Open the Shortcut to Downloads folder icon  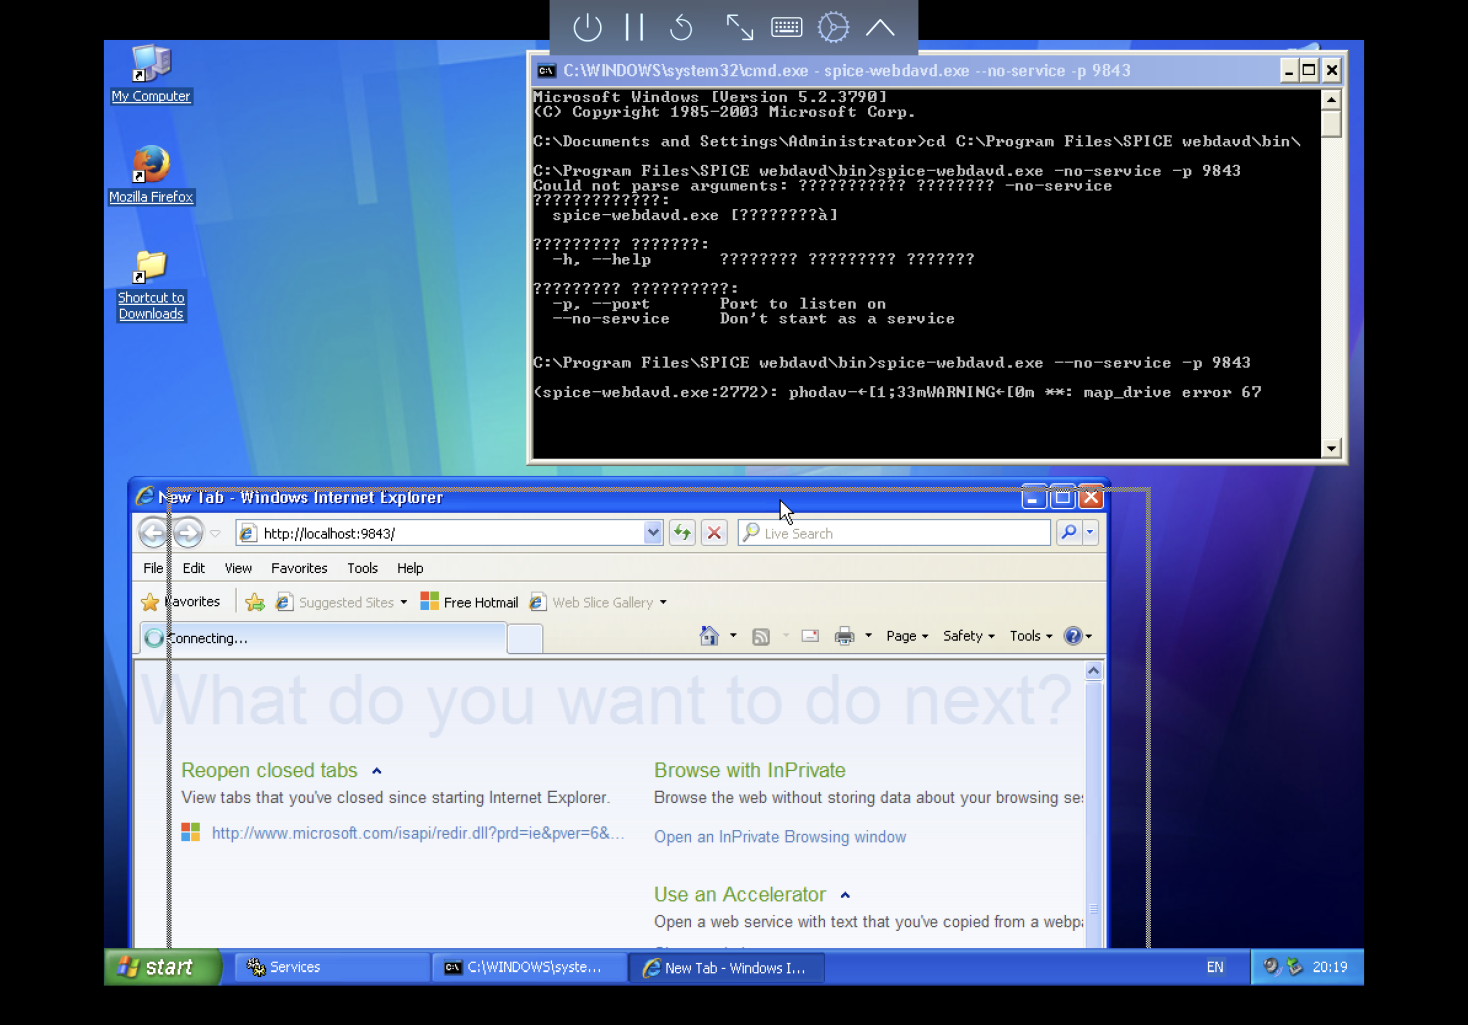click(x=151, y=286)
